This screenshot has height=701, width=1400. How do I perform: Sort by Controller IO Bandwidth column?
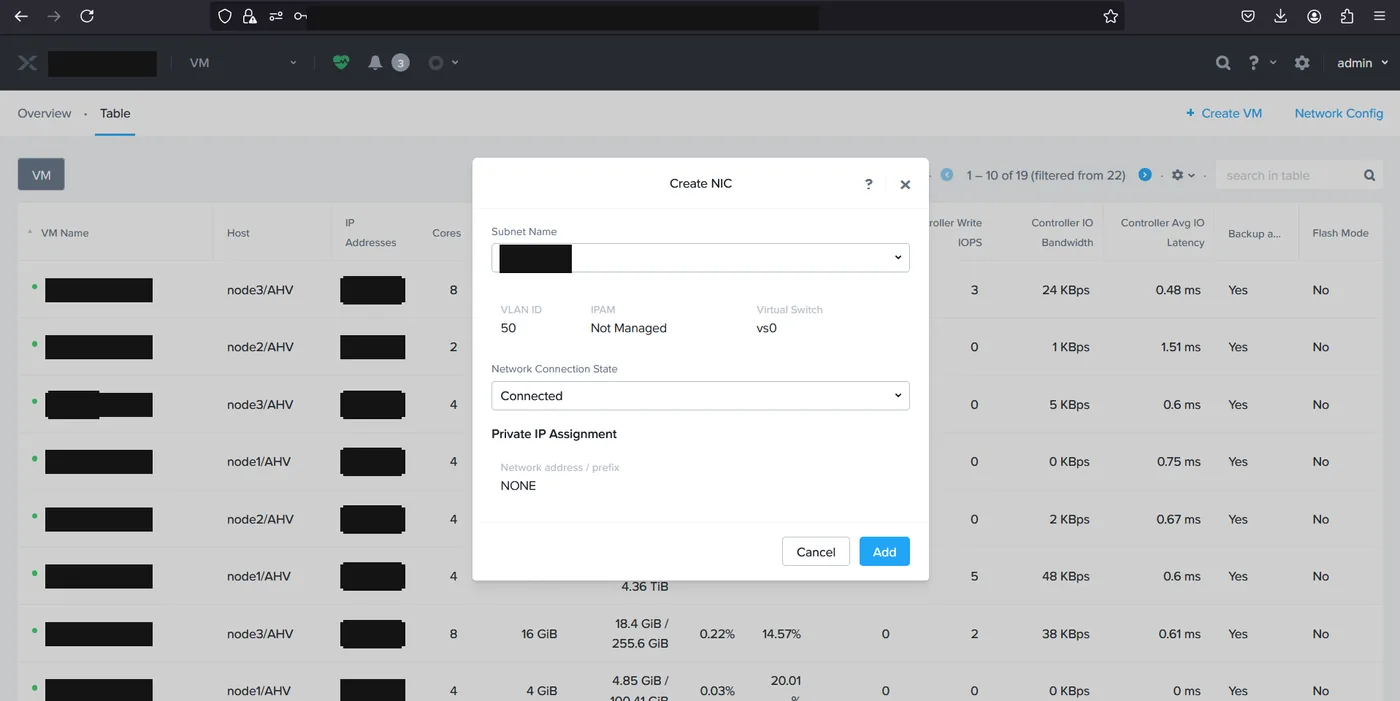(x=1062, y=233)
